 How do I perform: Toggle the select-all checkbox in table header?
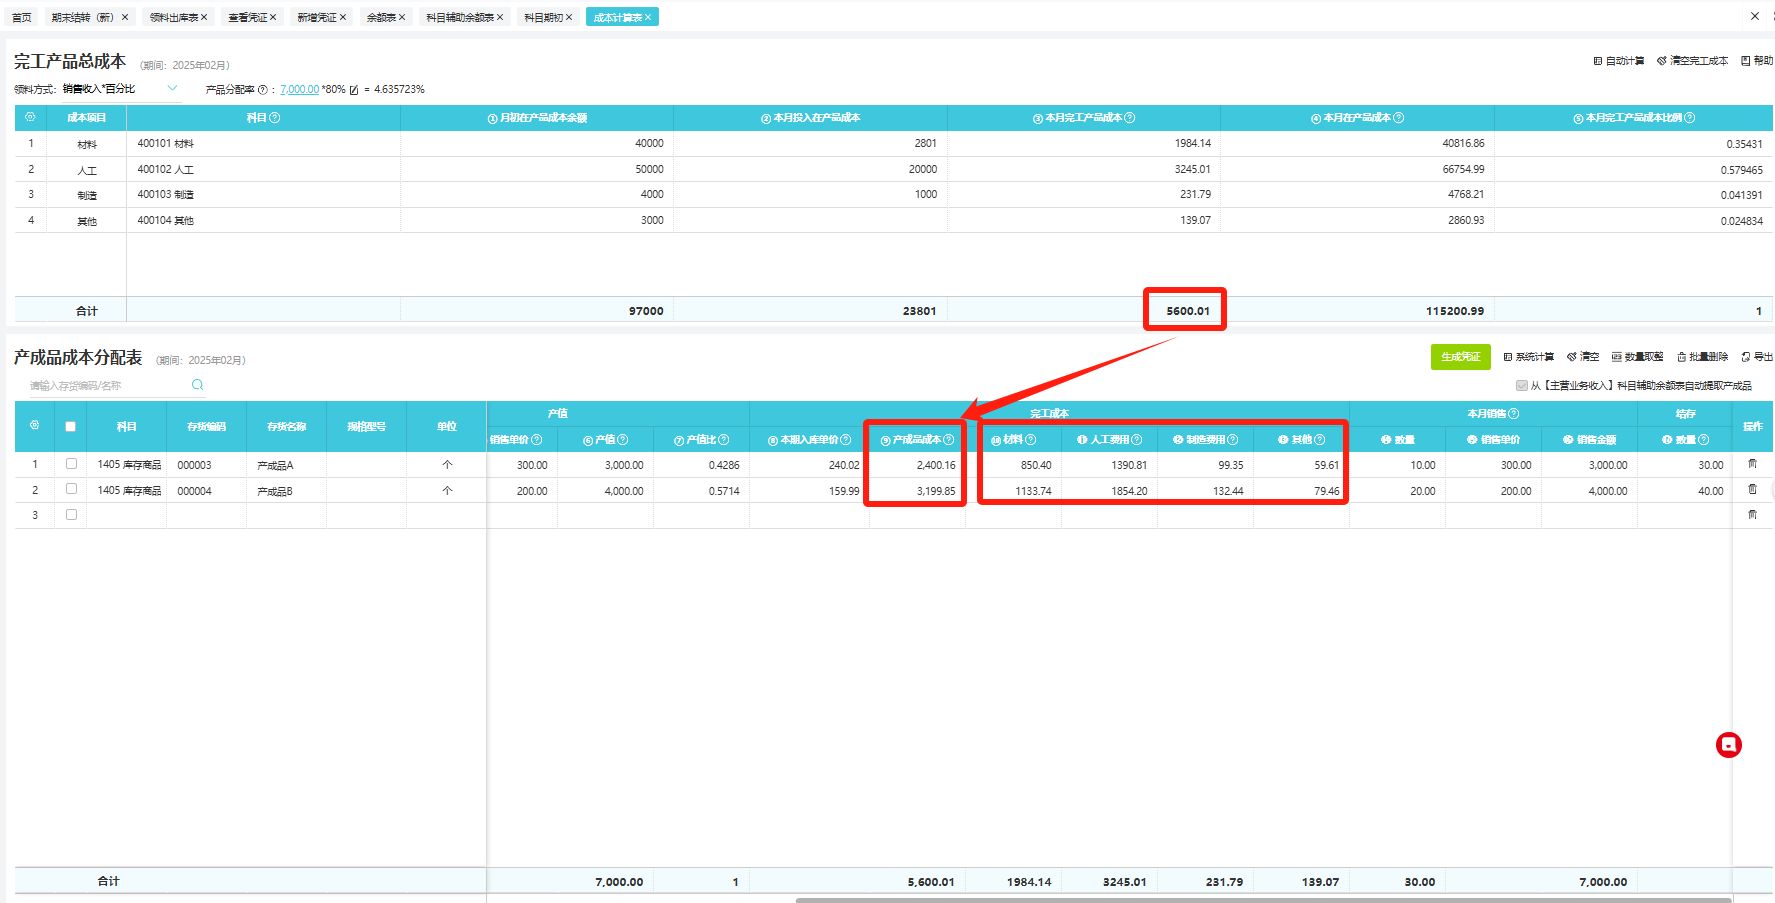(70, 426)
